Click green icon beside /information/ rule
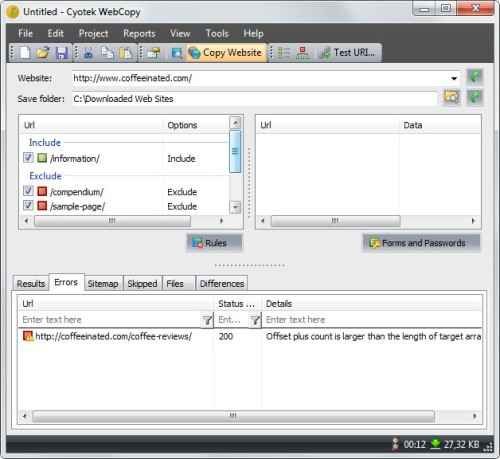Screen dimensions: 500x459 click(x=42, y=158)
